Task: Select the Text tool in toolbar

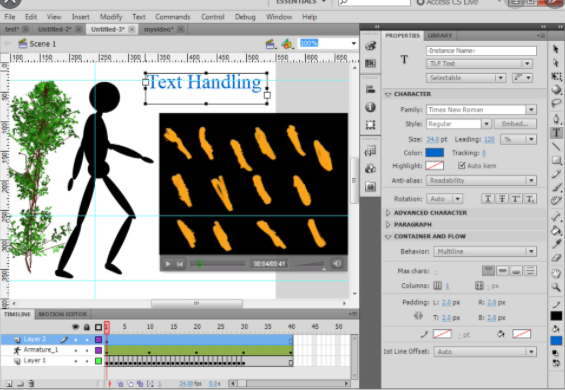Action: (x=556, y=133)
